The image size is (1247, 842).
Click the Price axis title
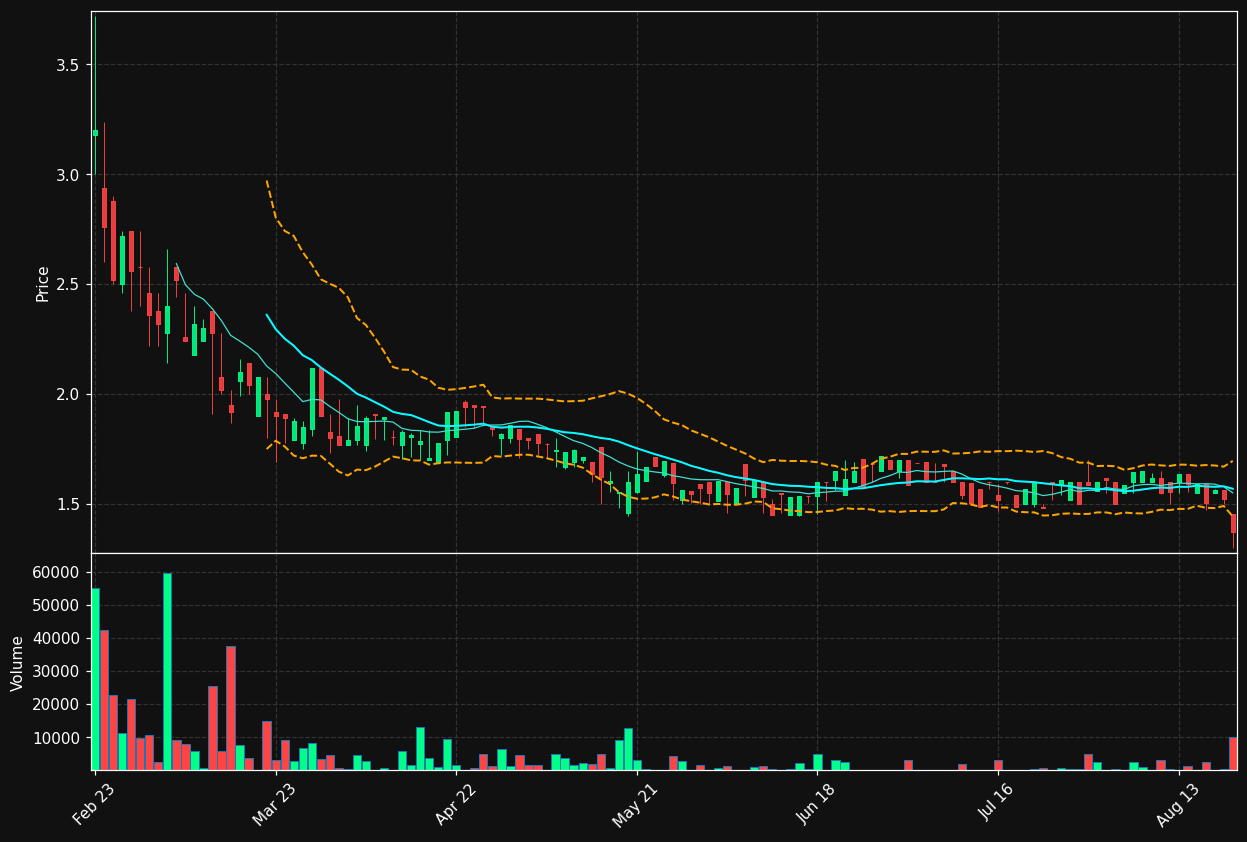click(43, 283)
